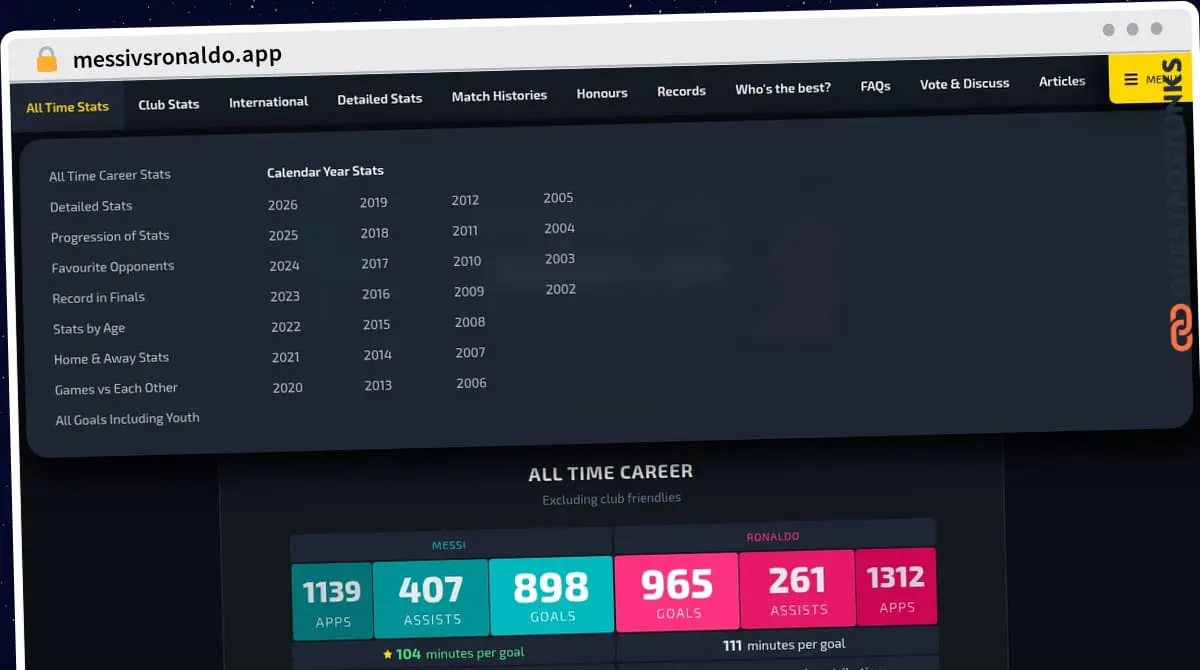Open the International nav item
Image resolution: width=1200 pixels, height=670 pixels.
[x=268, y=102]
